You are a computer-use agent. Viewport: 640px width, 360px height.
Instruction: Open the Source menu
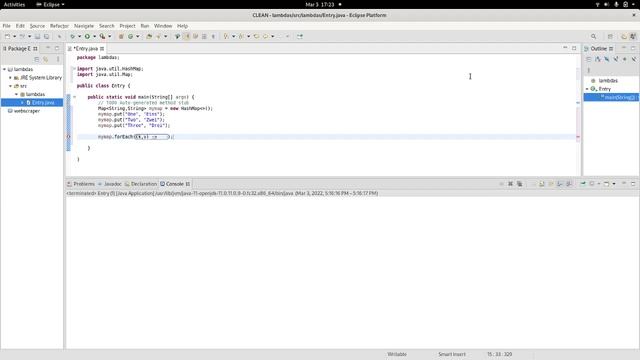(x=37, y=26)
